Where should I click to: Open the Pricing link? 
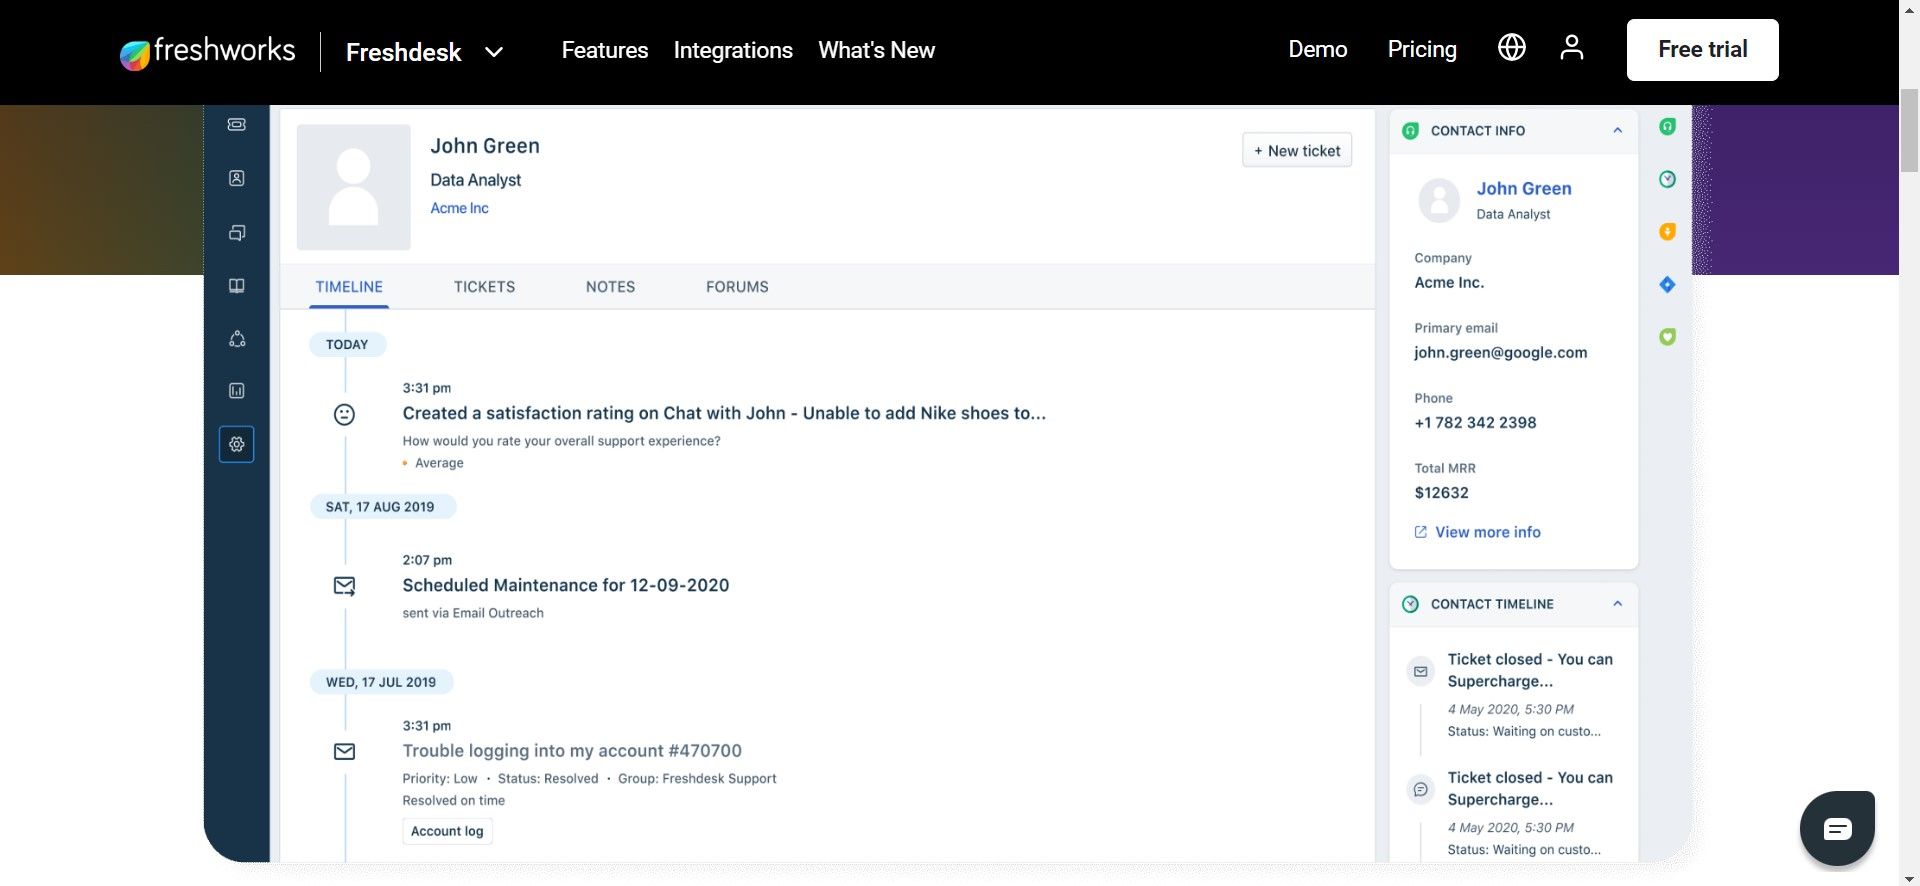click(1422, 49)
